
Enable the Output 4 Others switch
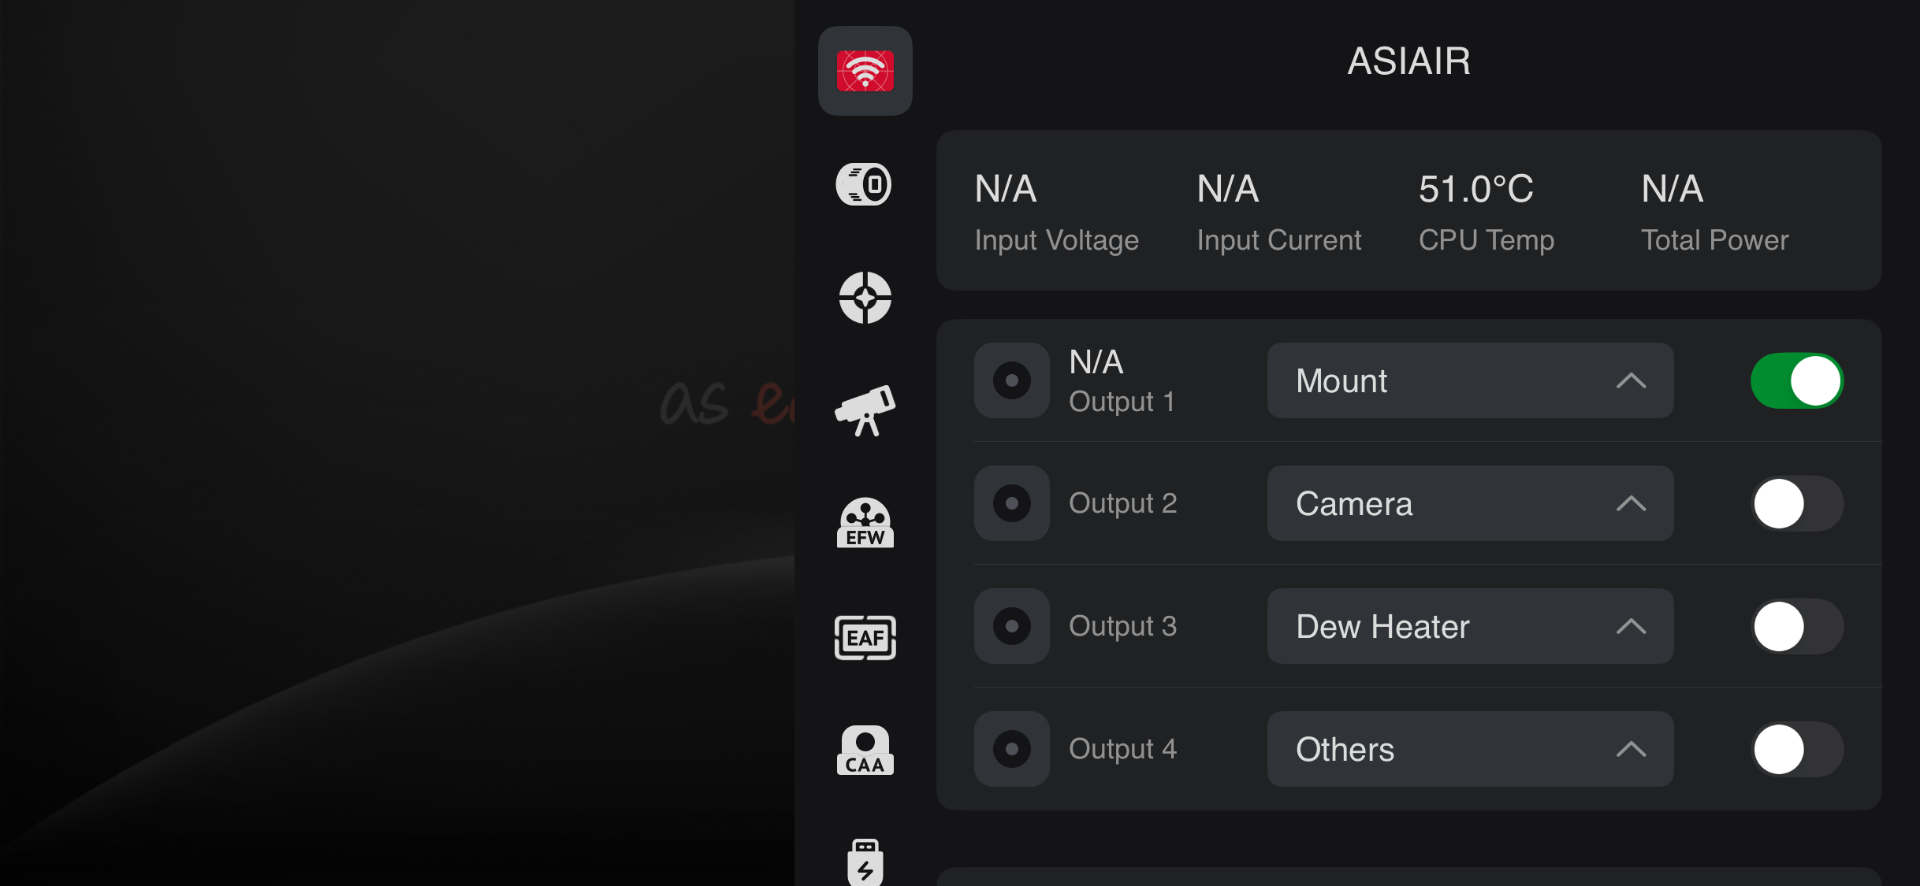pyautogui.click(x=1797, y=750)
